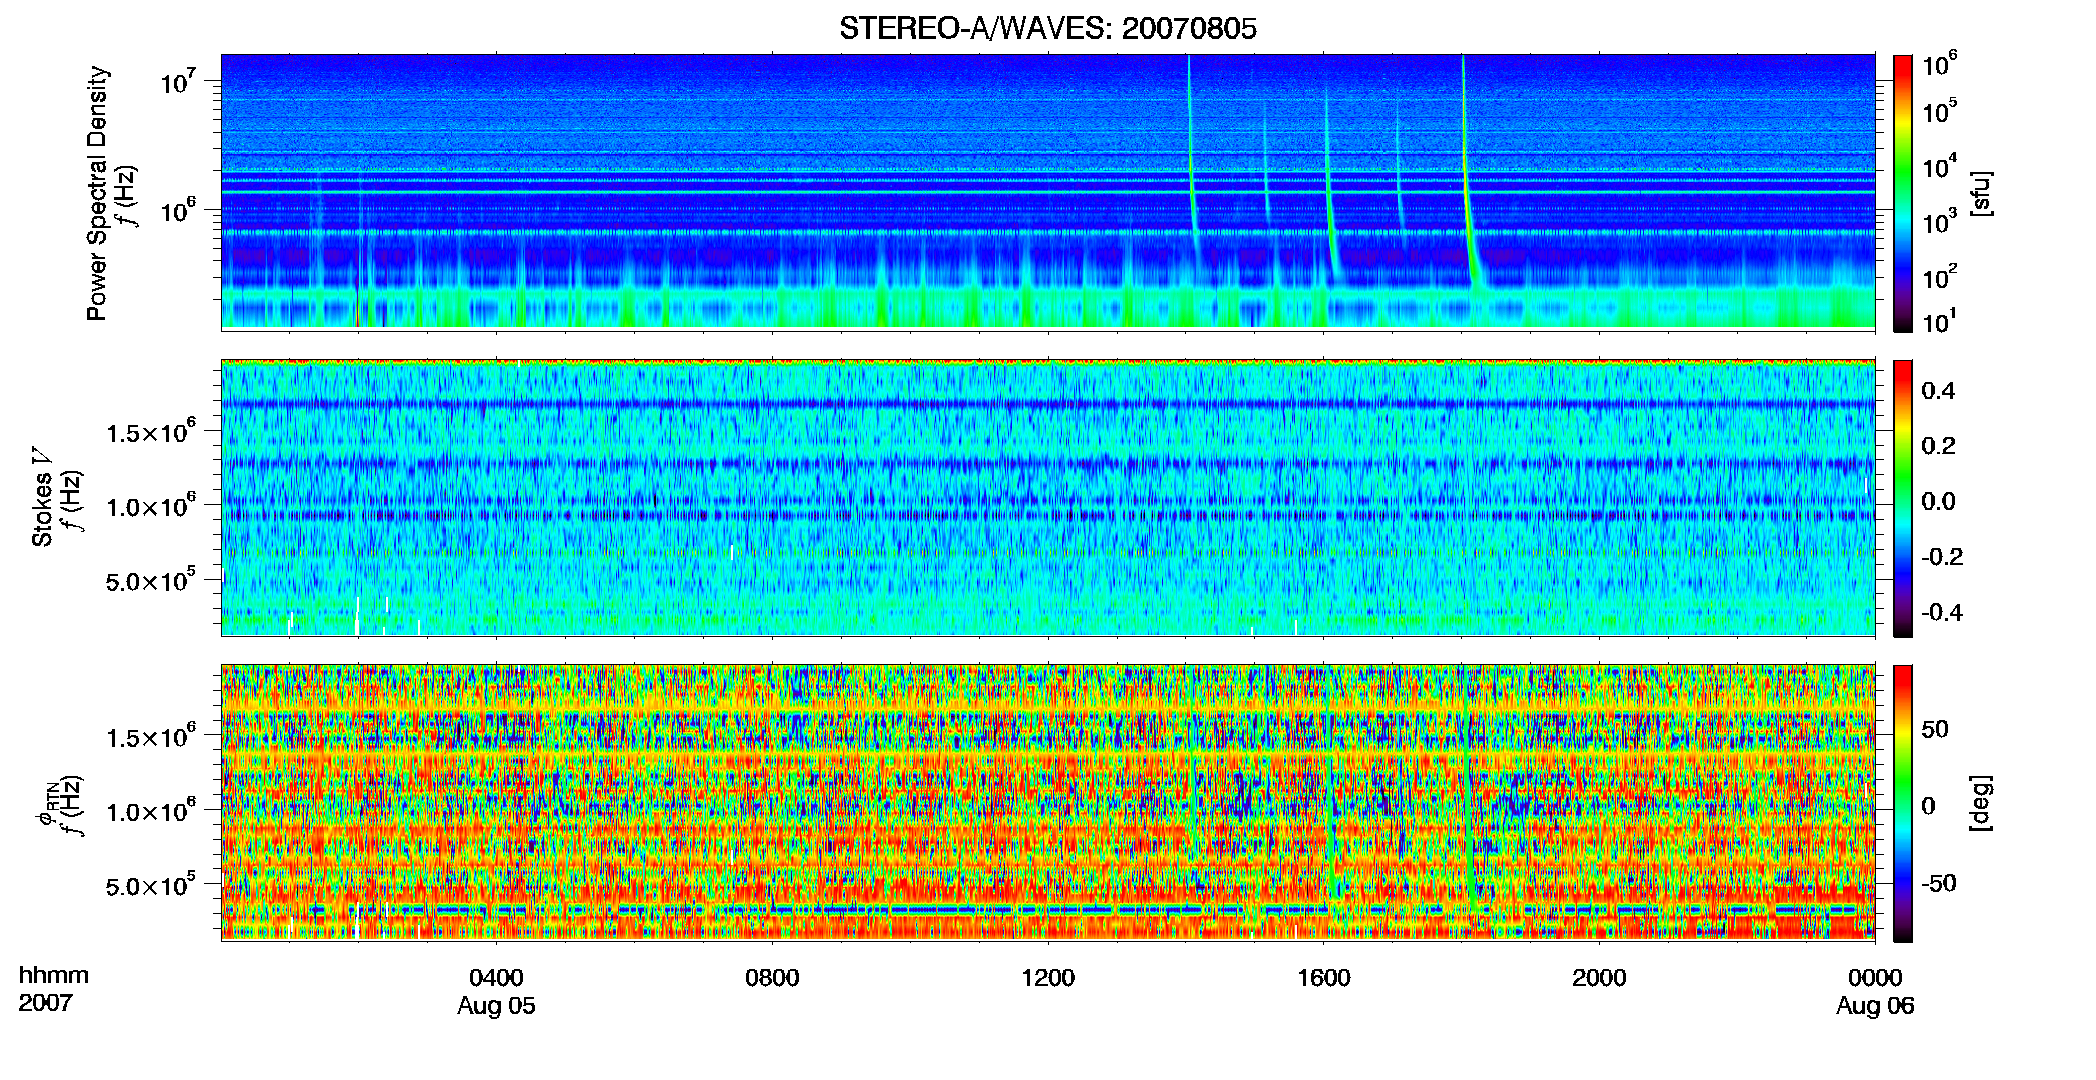Click the "Stokes V" y-axis label
2096x1080 pixels.
coord(42,498)
